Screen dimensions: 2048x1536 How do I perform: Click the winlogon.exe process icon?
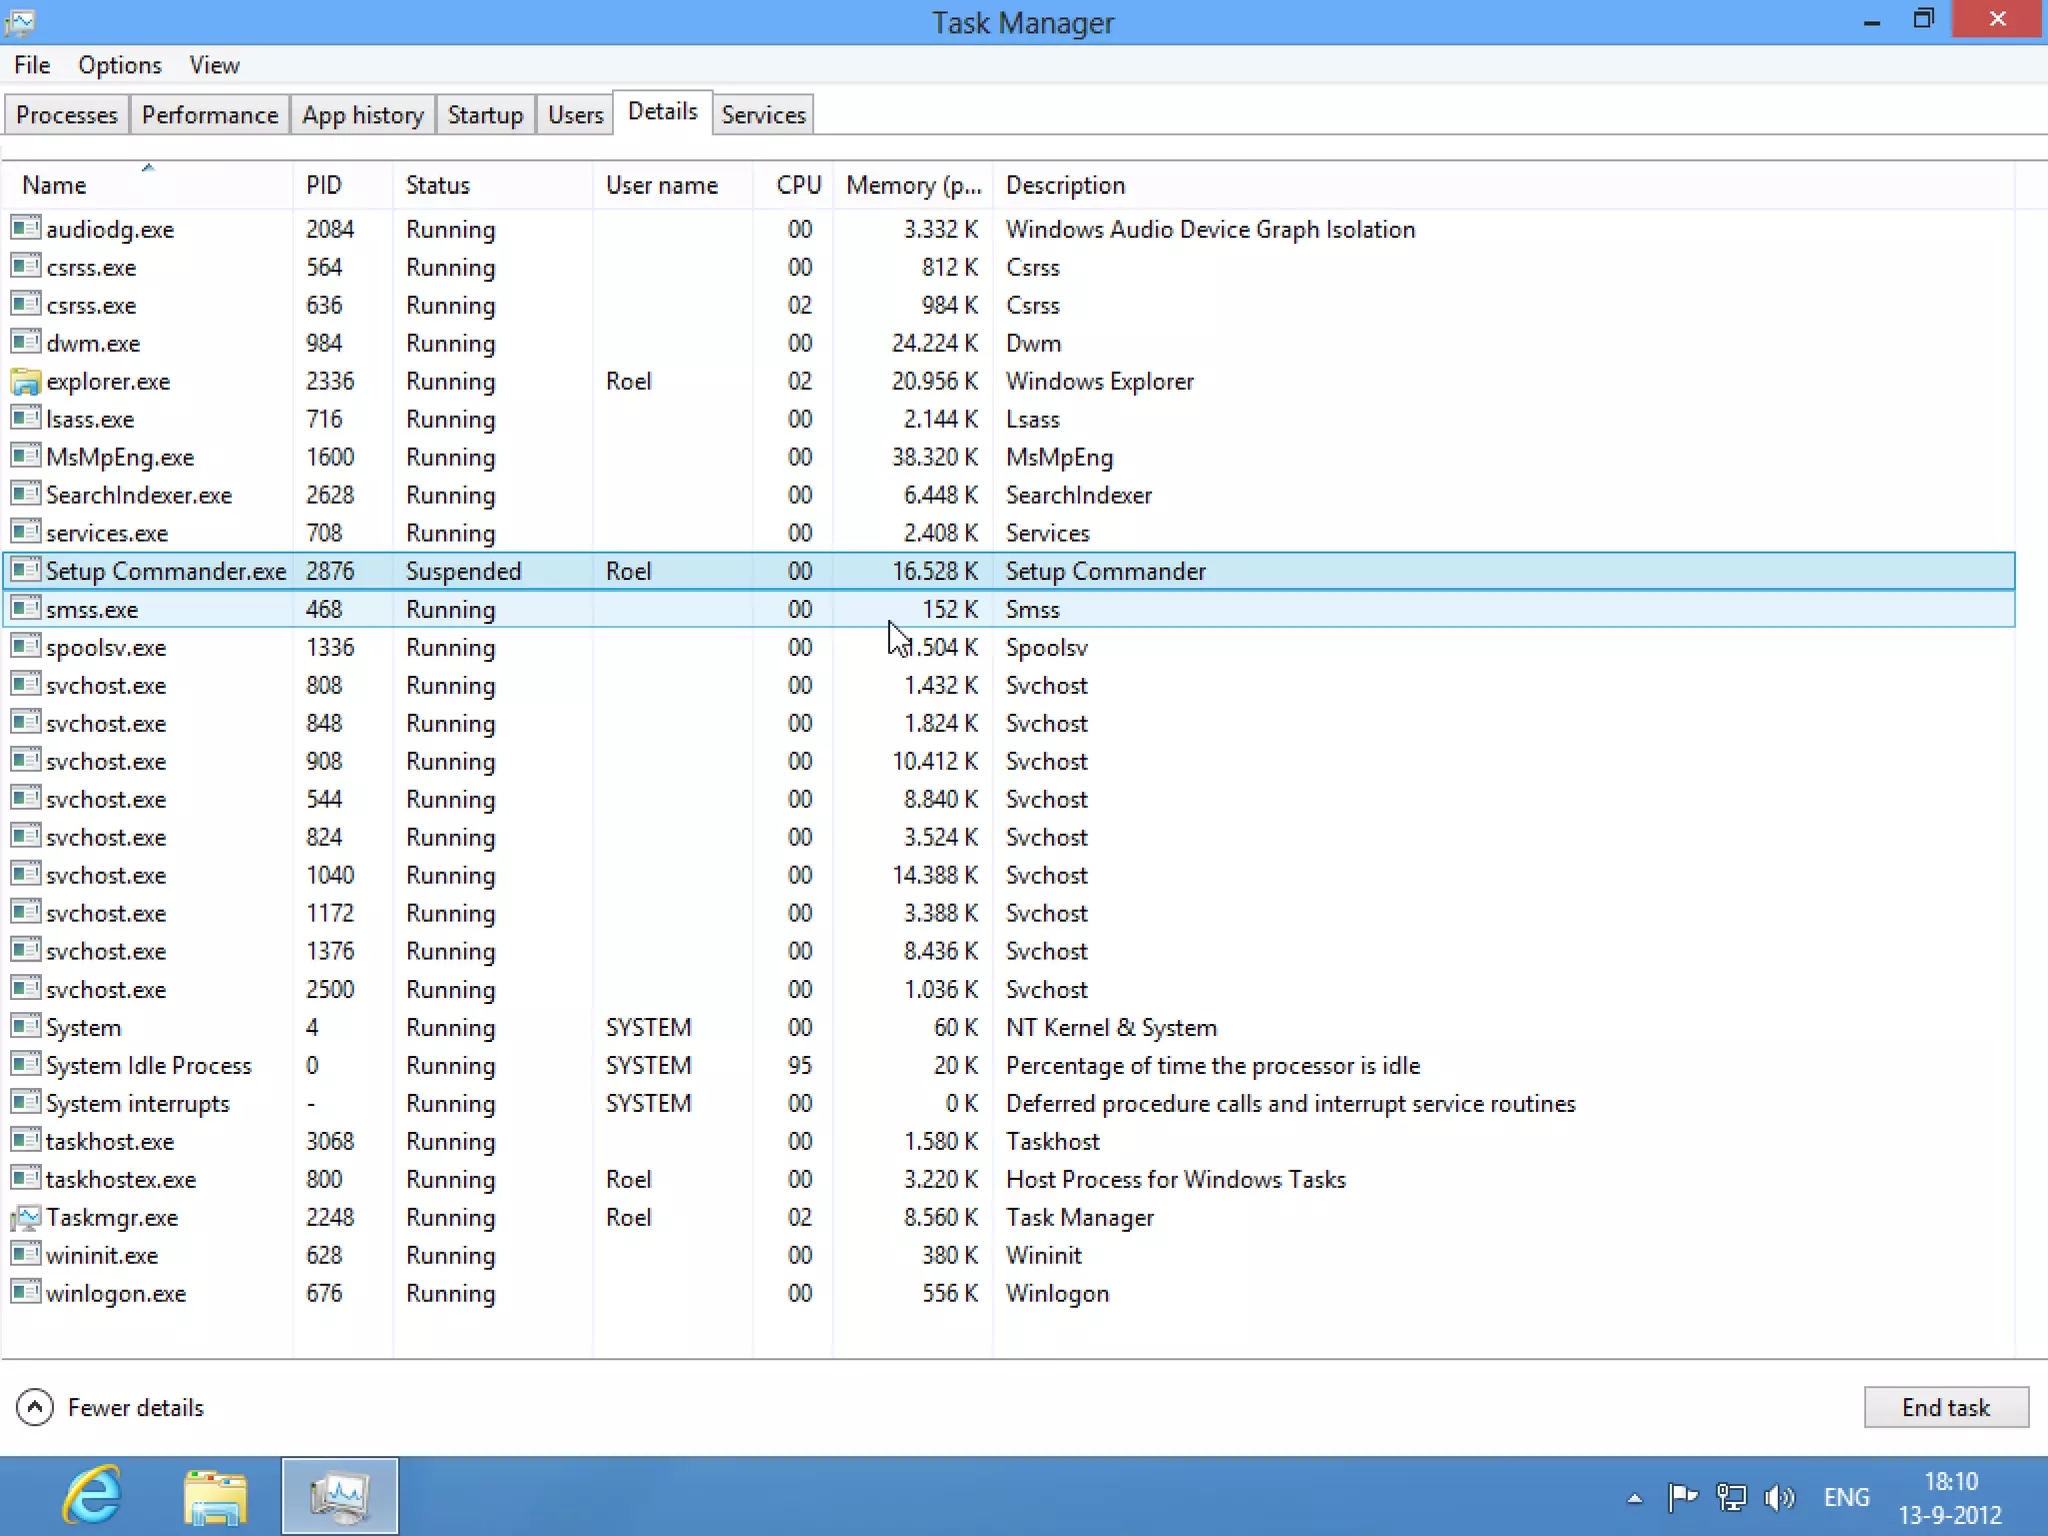(x=26, y=1292)
